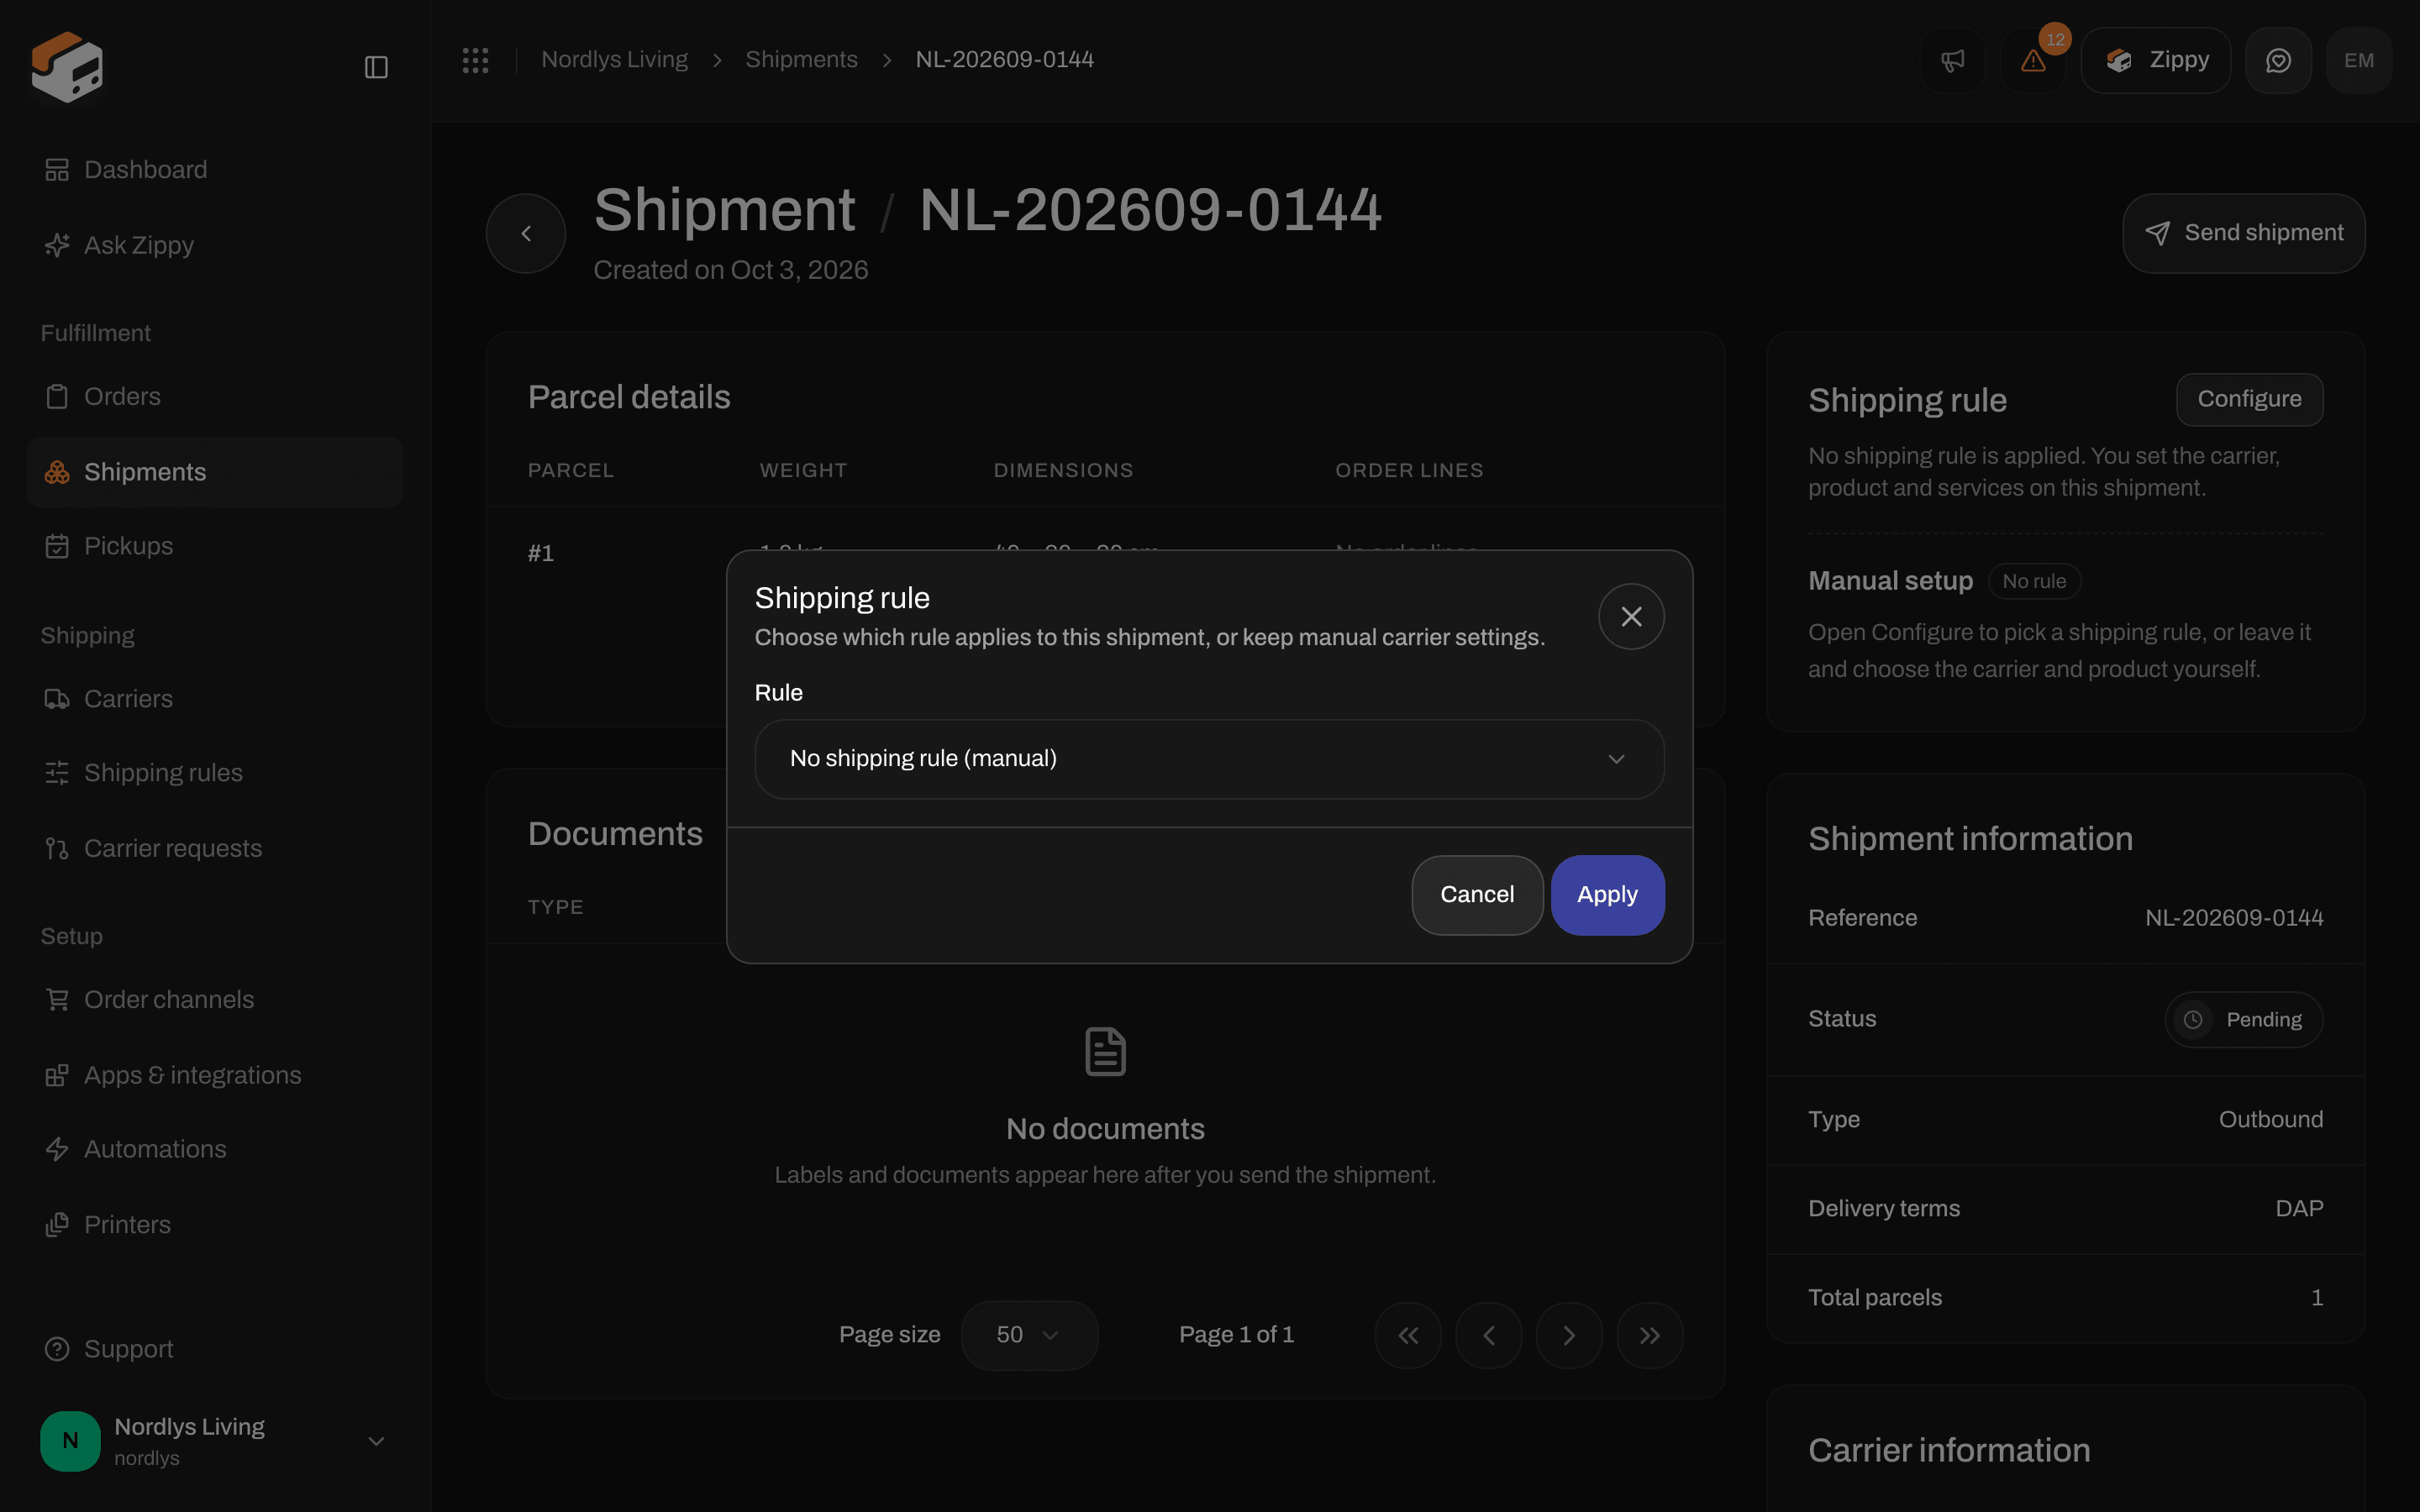The width and height of the screenshot is (2420, 1512).
Task: Open the chat support bubble icon
Action: 2278,61
